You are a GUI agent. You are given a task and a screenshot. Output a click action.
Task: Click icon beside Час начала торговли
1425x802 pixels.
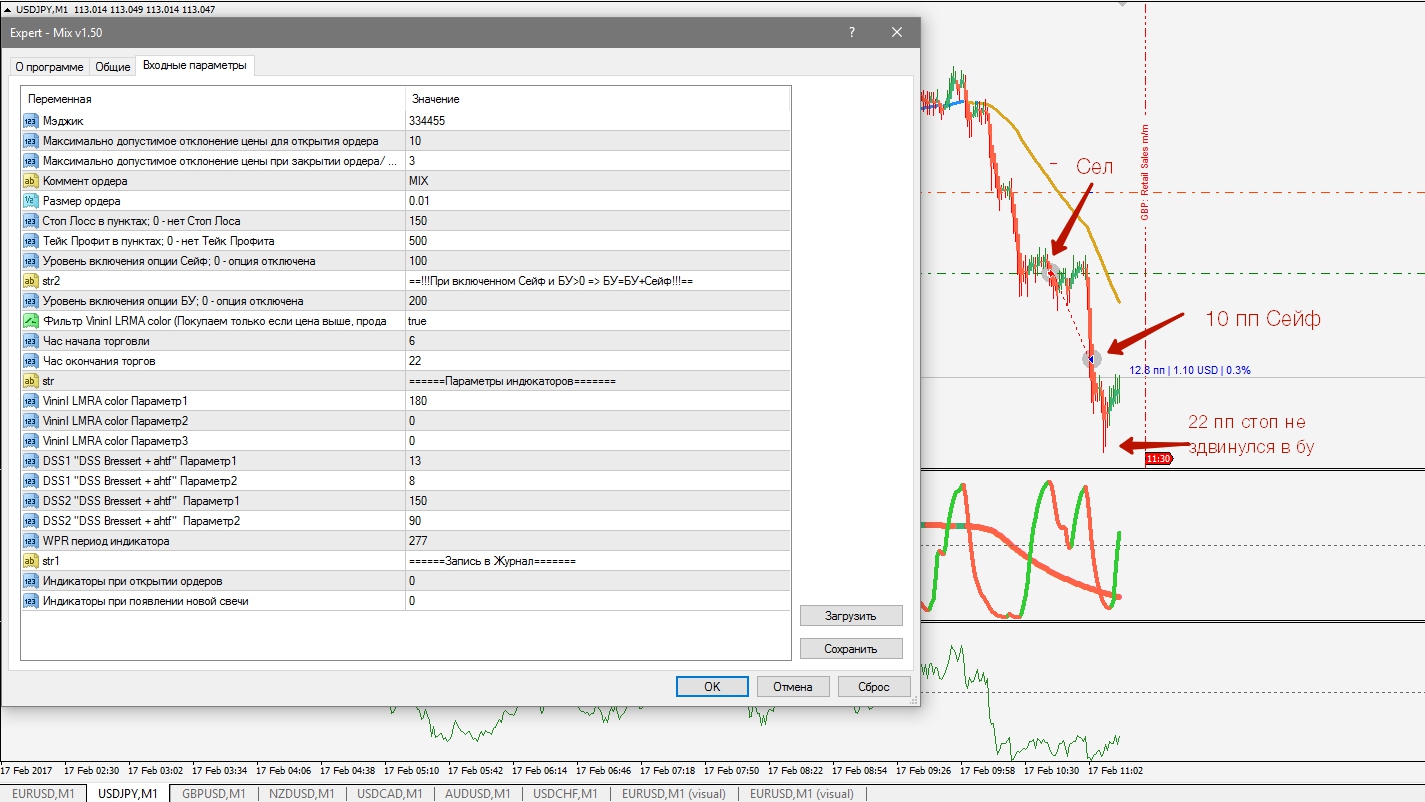click(x=31, y=341)
